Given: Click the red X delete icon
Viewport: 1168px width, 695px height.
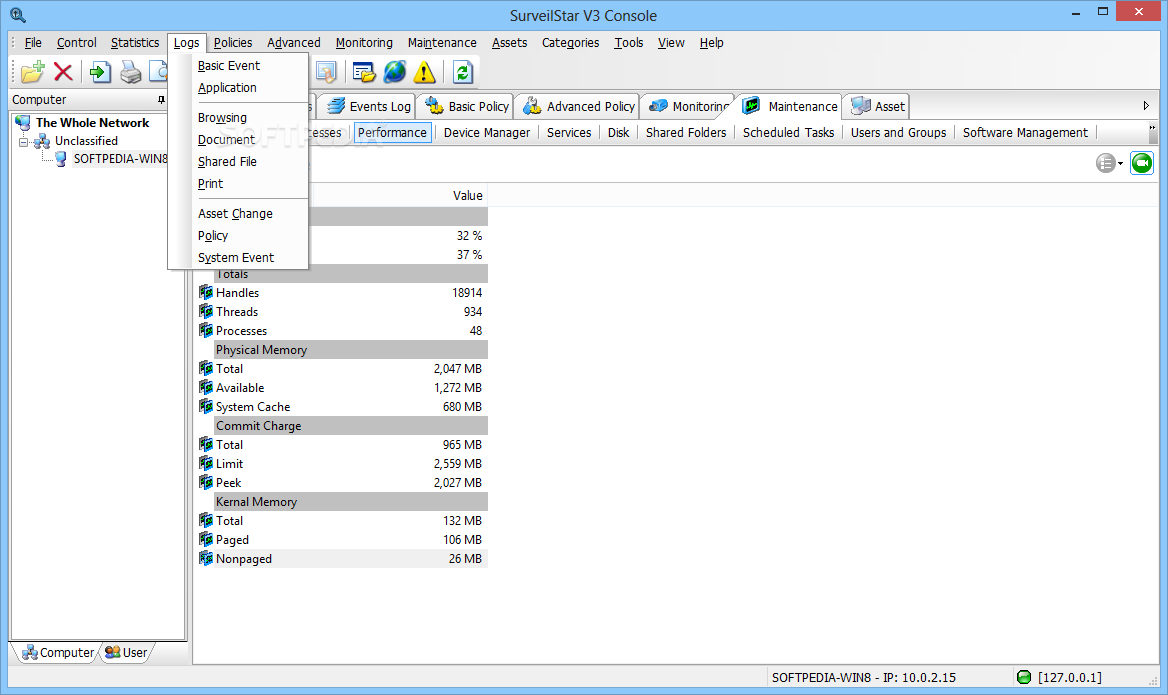Looking at the screenshot, I should (63, 72).
